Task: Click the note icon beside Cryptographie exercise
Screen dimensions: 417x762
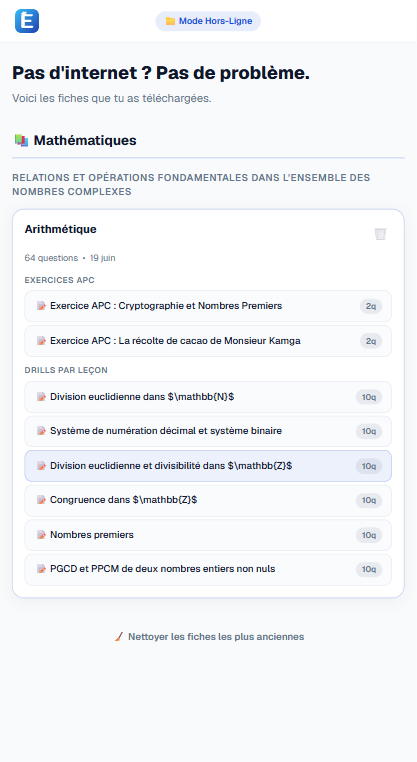Action: (x=41, y=306)
